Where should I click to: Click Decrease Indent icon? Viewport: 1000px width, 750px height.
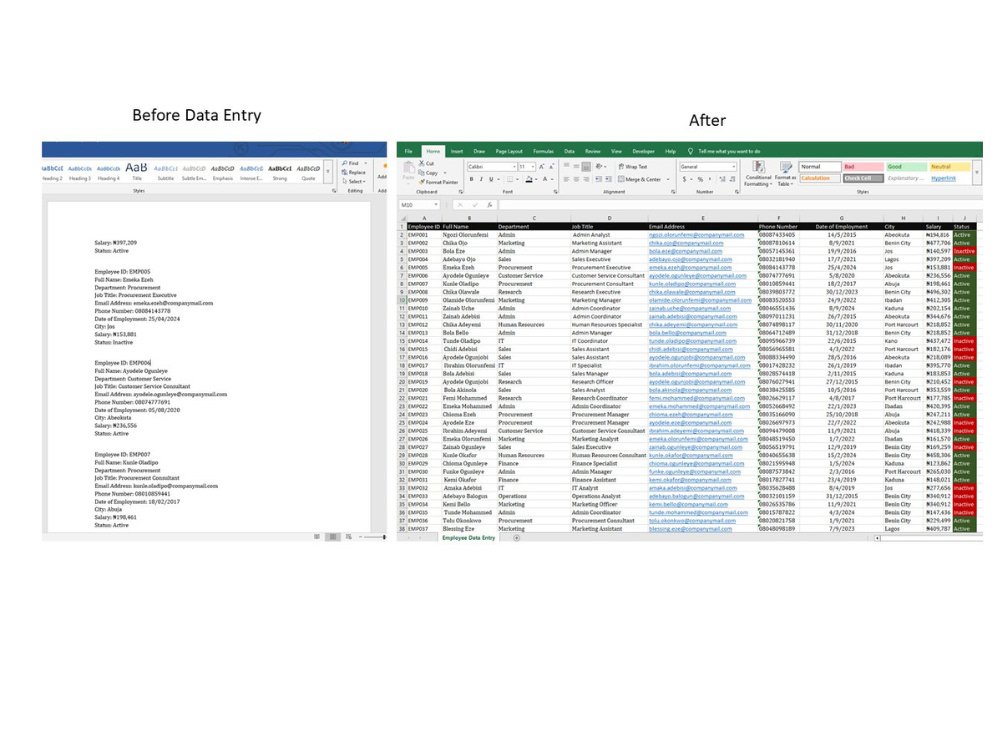599,179
